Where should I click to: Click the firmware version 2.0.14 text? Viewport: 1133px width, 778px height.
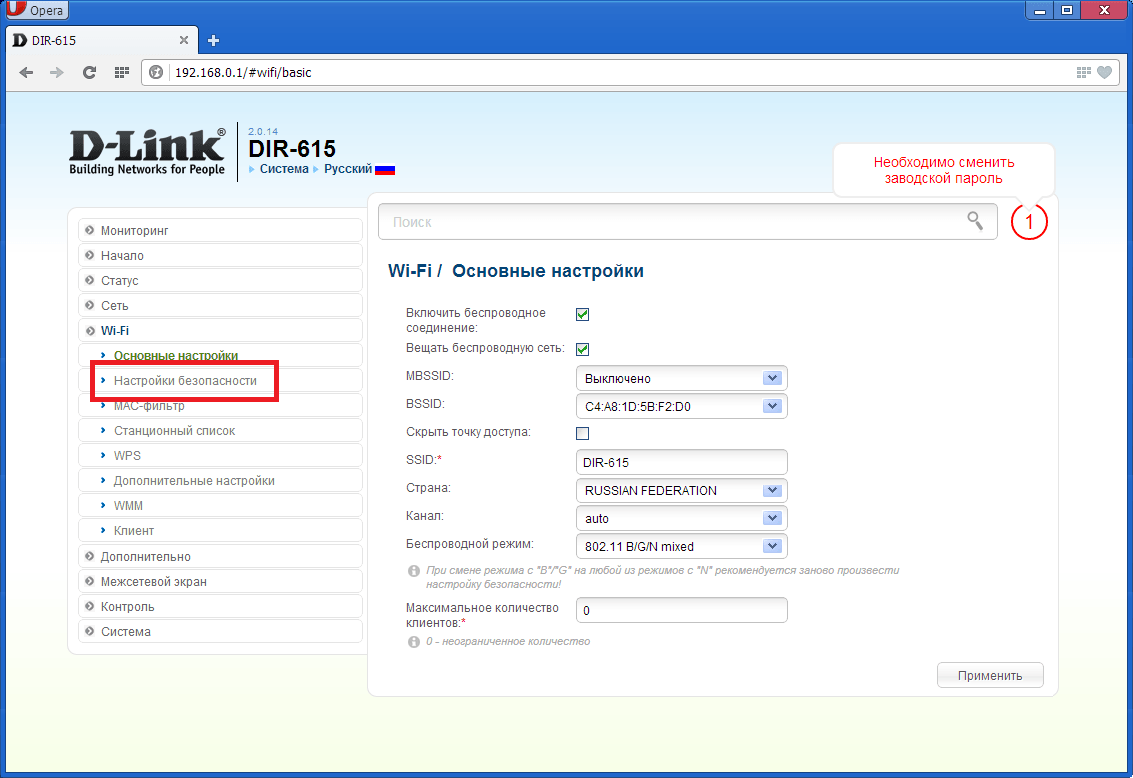[x=263, y=131]
